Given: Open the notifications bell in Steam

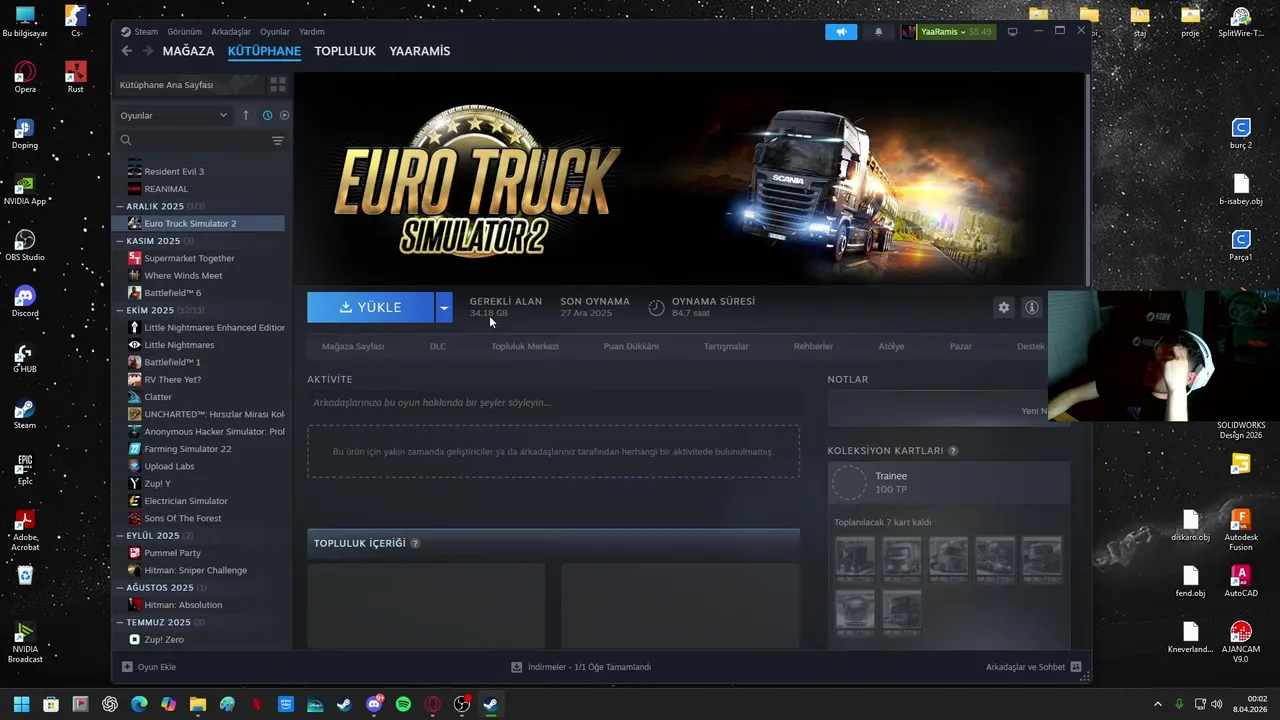Looking at the screenshot, I should (878, 32).
